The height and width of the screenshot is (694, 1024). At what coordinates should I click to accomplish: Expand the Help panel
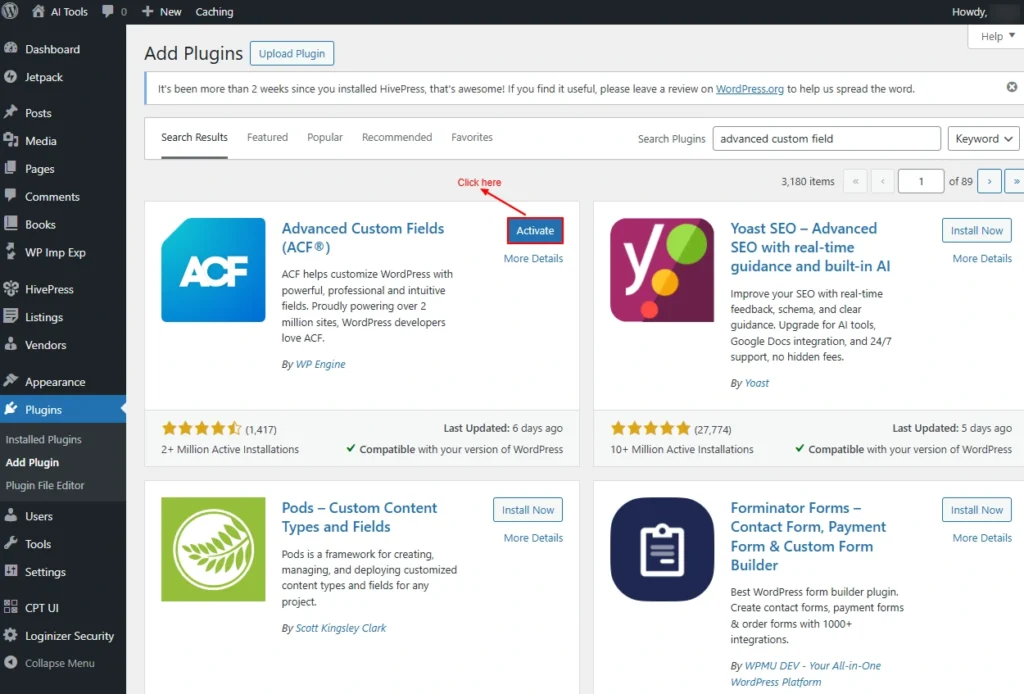[x=995, y=37]
